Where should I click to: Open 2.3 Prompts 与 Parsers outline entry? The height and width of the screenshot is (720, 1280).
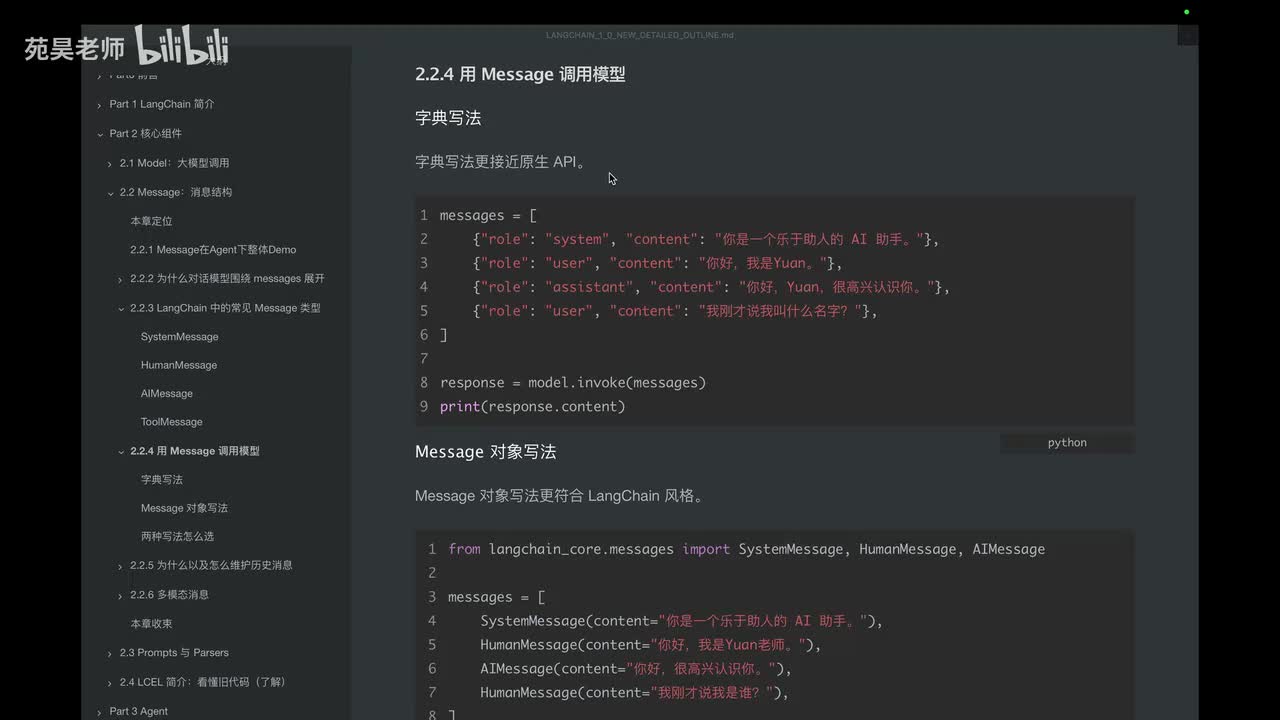click(x=174, y=652)
